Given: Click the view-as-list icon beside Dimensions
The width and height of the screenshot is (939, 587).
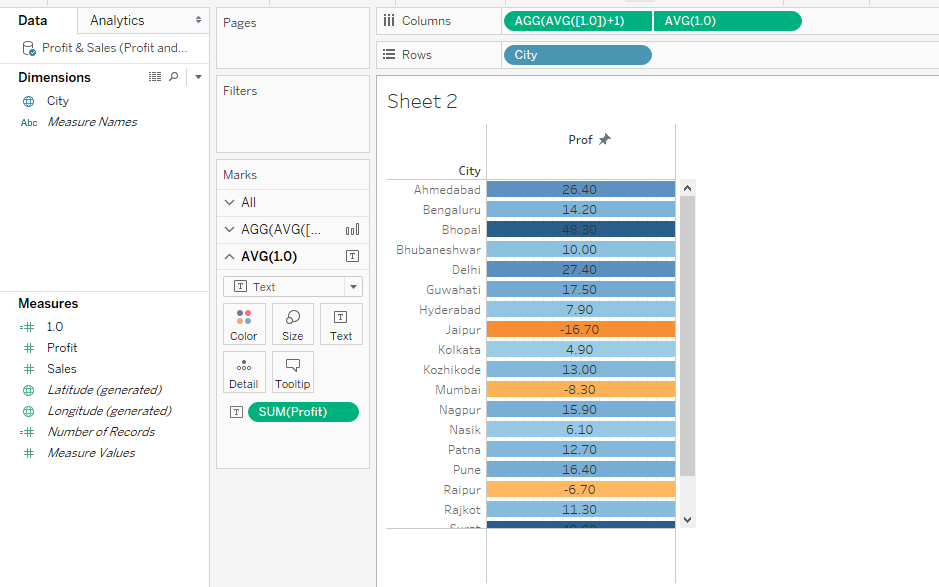Looking at the screenshot, I should pyautogui.click(x=155, y=77).
